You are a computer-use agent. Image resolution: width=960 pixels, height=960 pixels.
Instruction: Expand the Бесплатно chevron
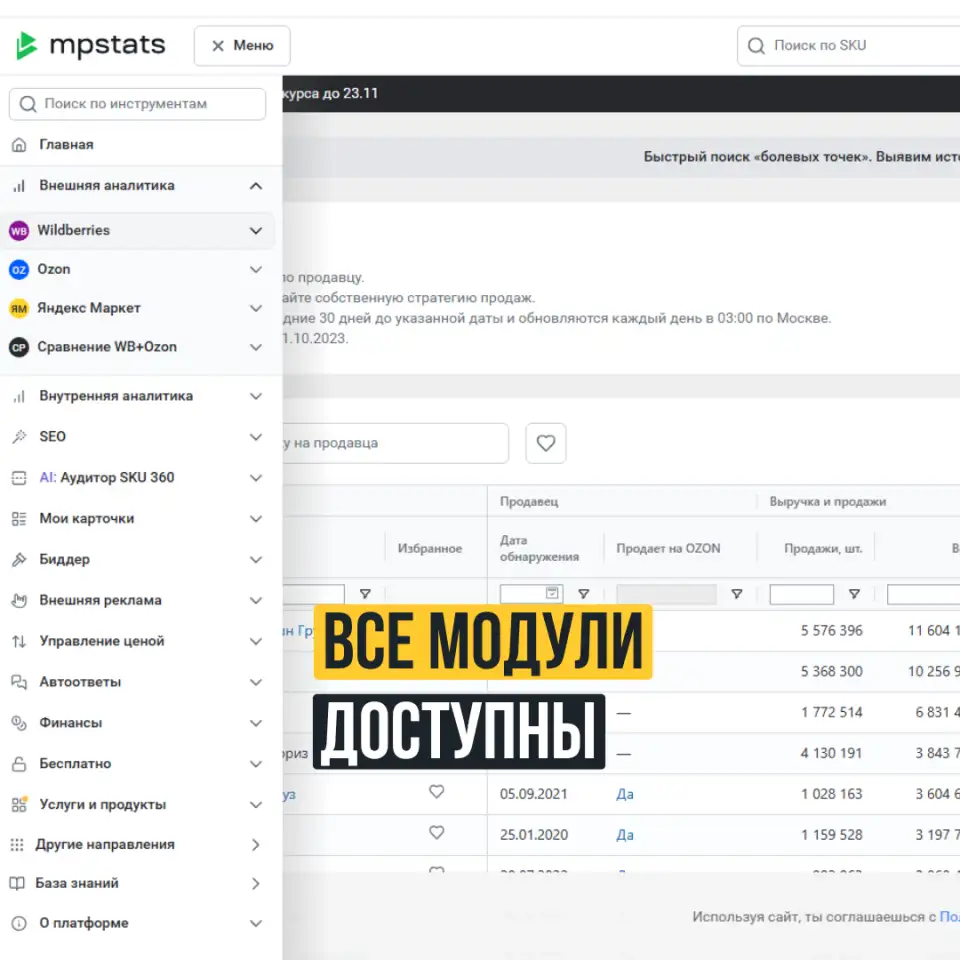(x=256, y=763)
